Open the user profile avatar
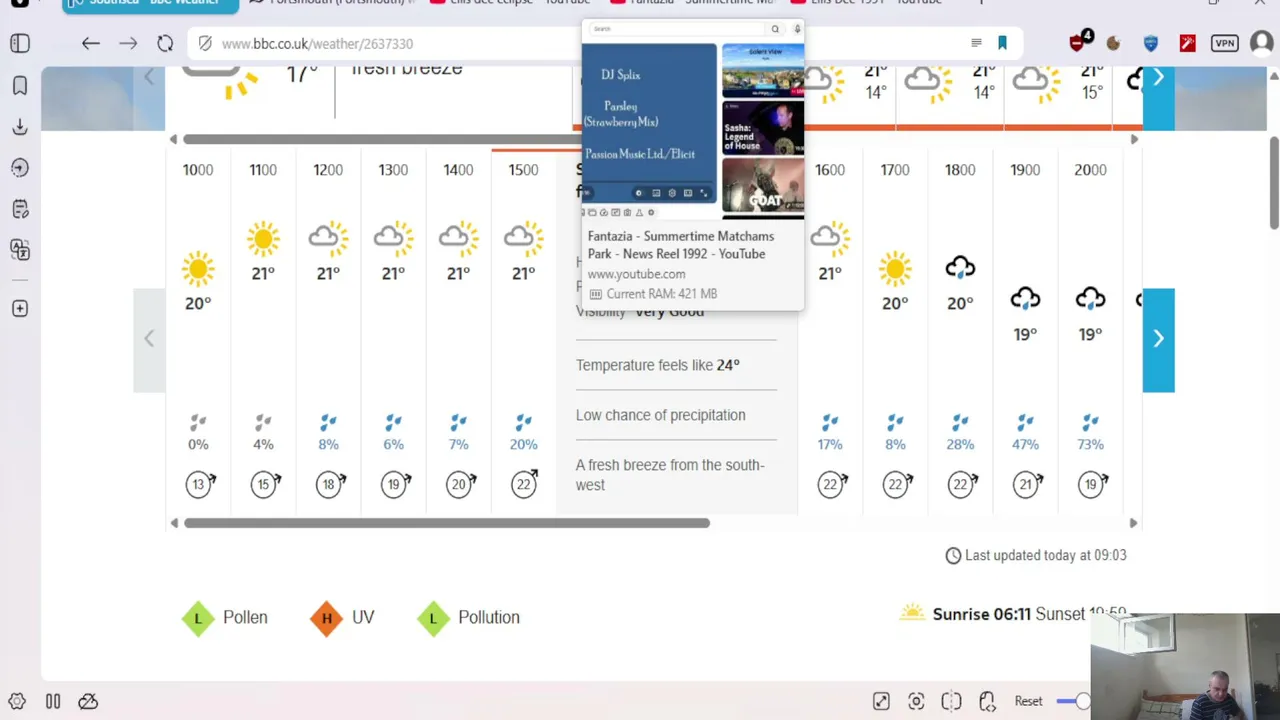The width and height of the screenshot is (1280, 720). click(x=1261, y=42)
